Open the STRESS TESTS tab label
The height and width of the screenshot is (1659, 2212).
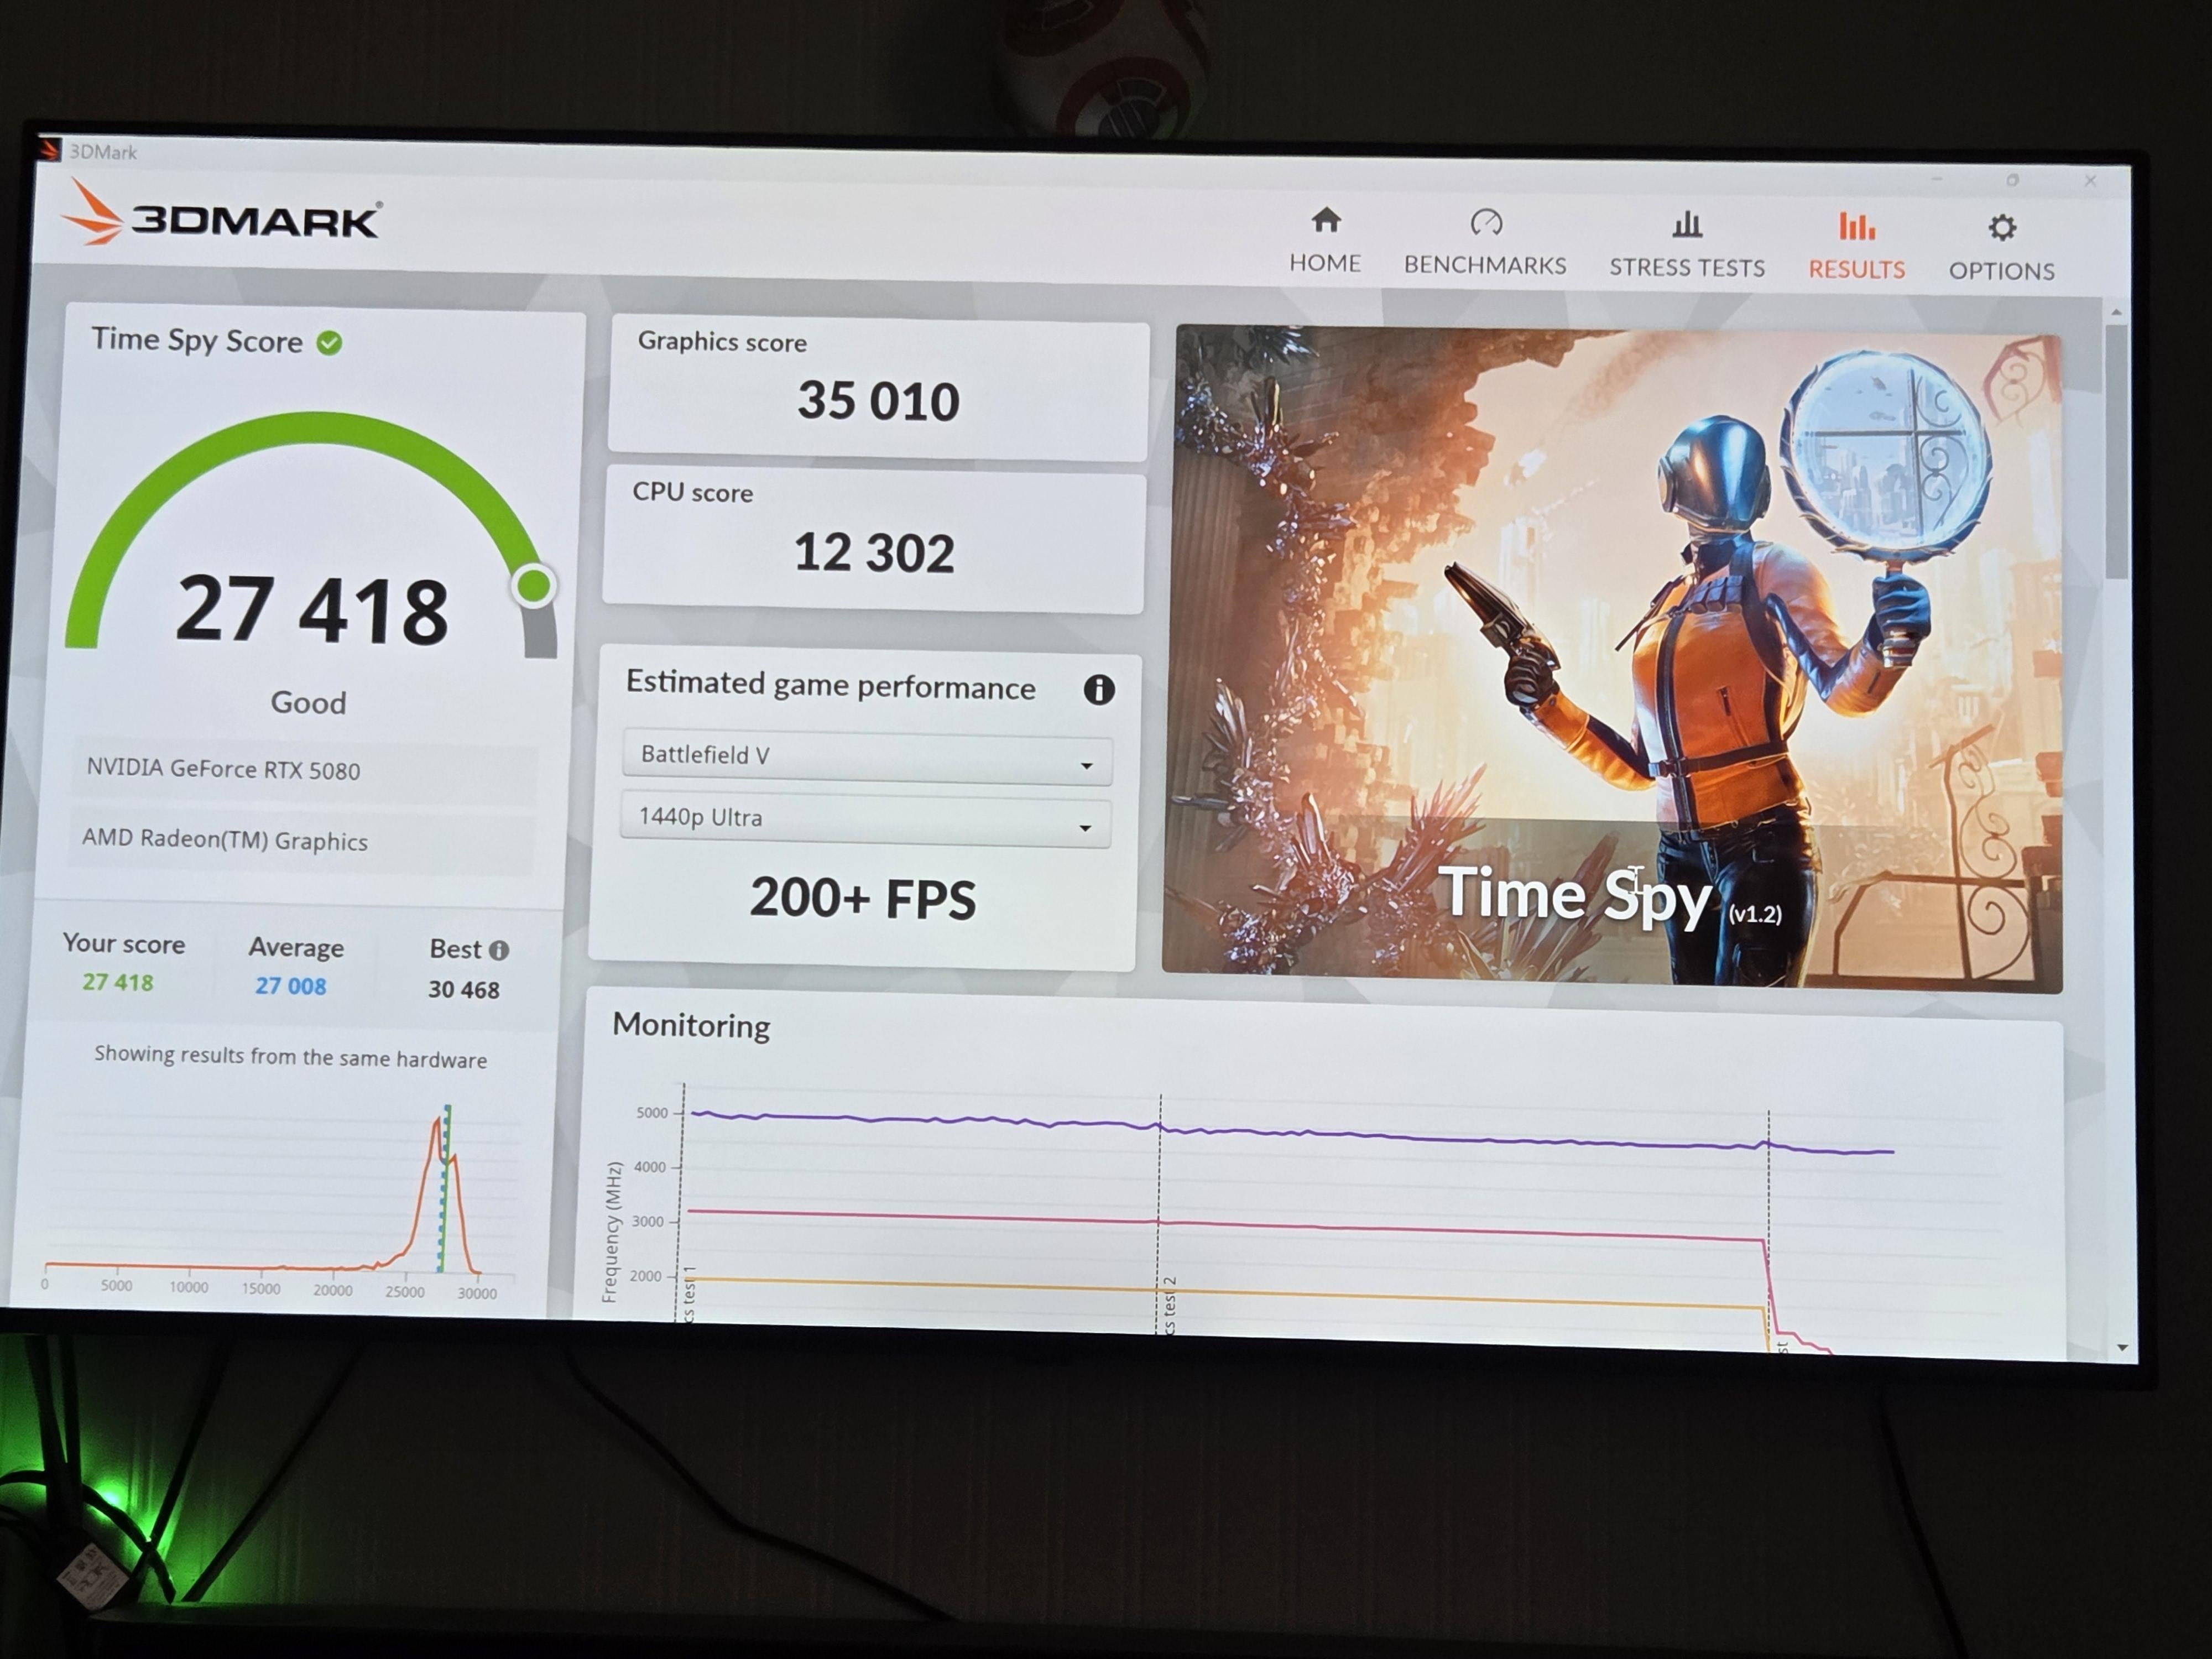click(x=1687, y=268)
